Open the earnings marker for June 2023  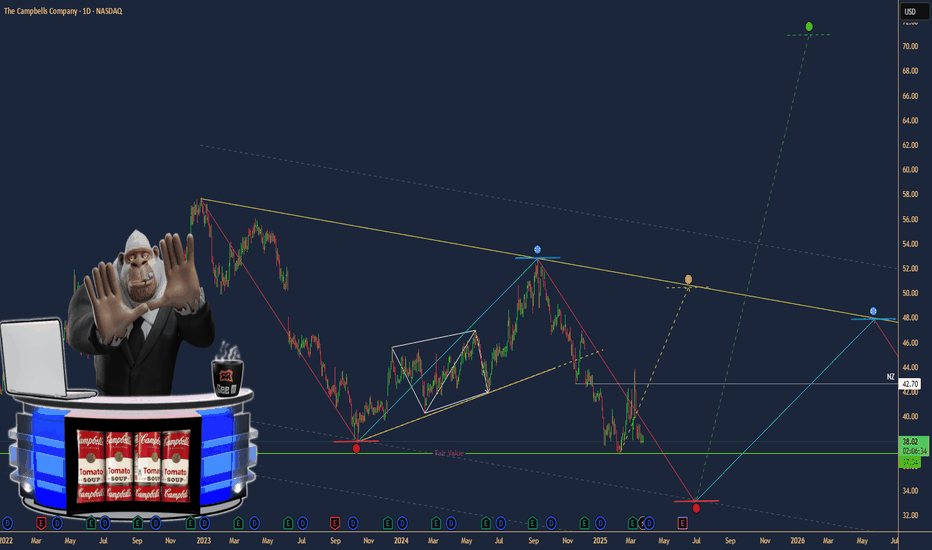288,523
